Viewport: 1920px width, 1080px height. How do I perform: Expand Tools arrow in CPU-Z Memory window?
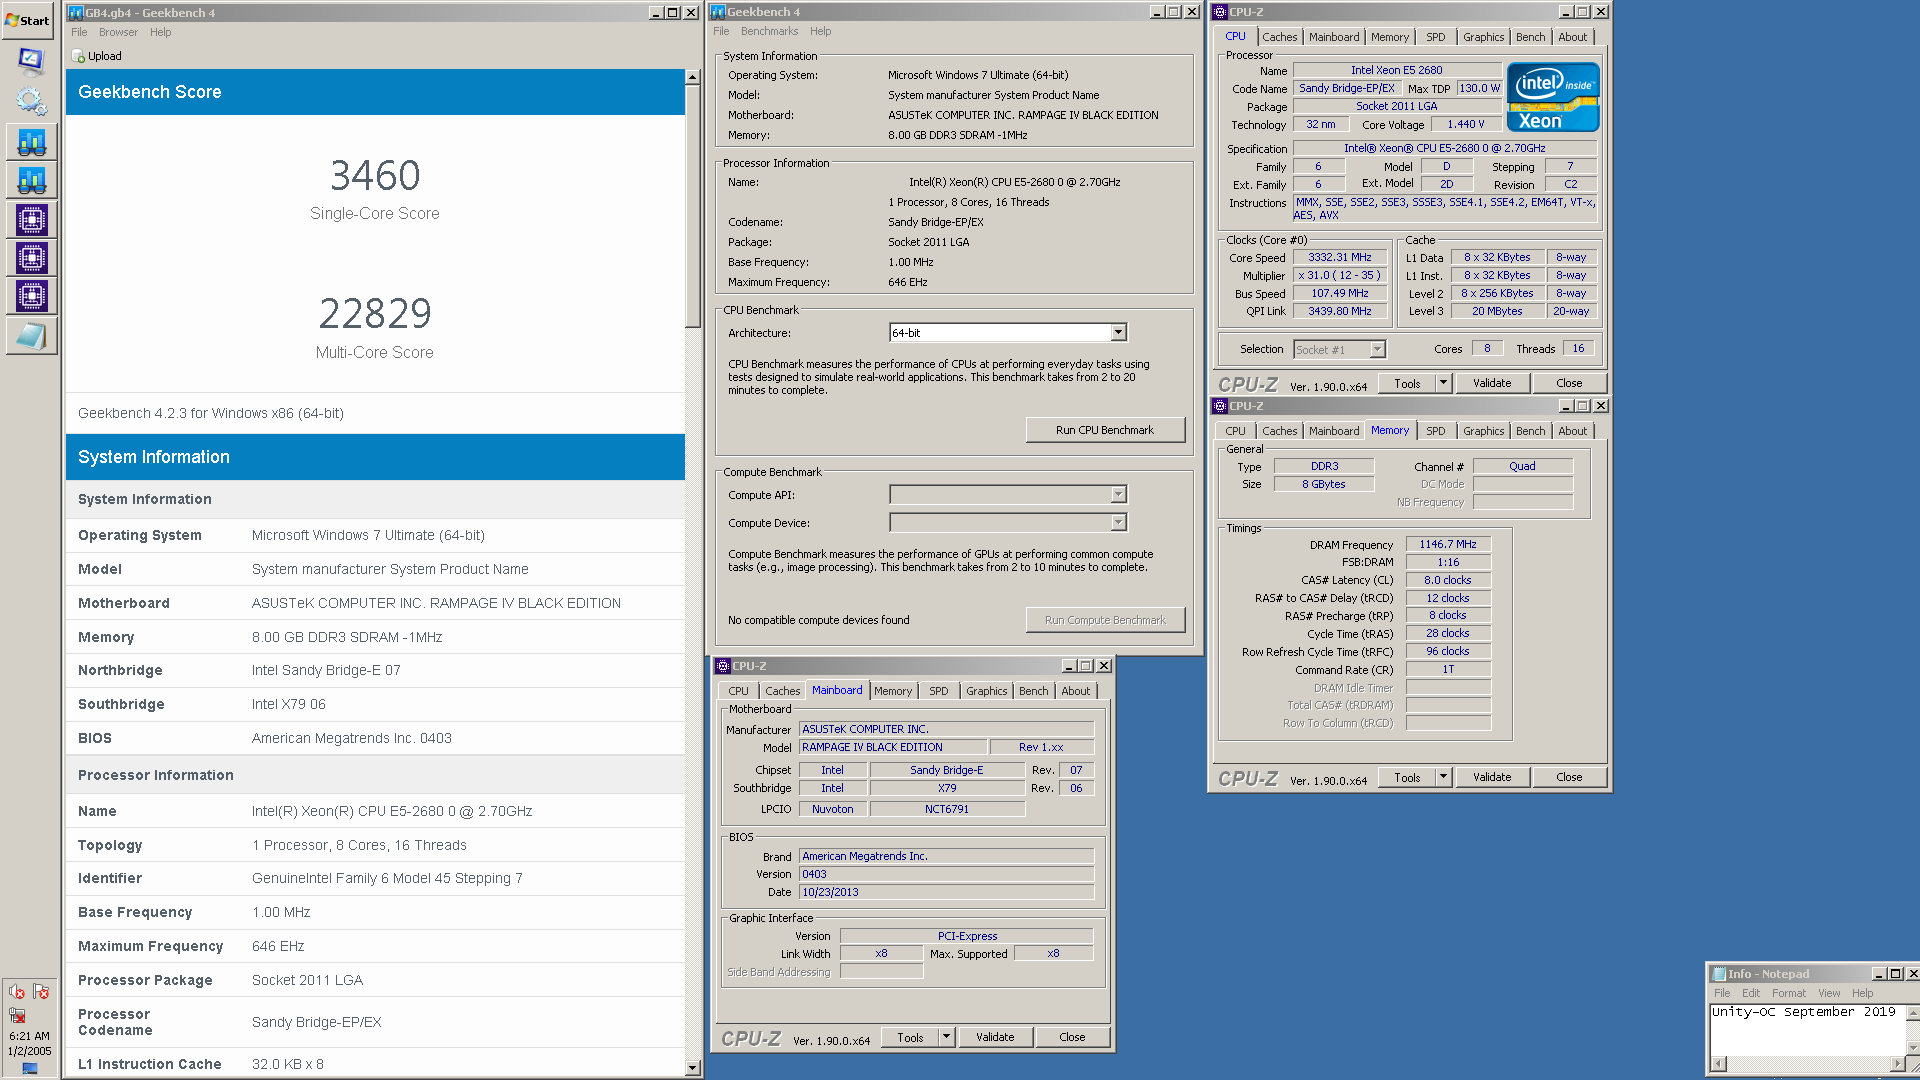click(1443, 777)
